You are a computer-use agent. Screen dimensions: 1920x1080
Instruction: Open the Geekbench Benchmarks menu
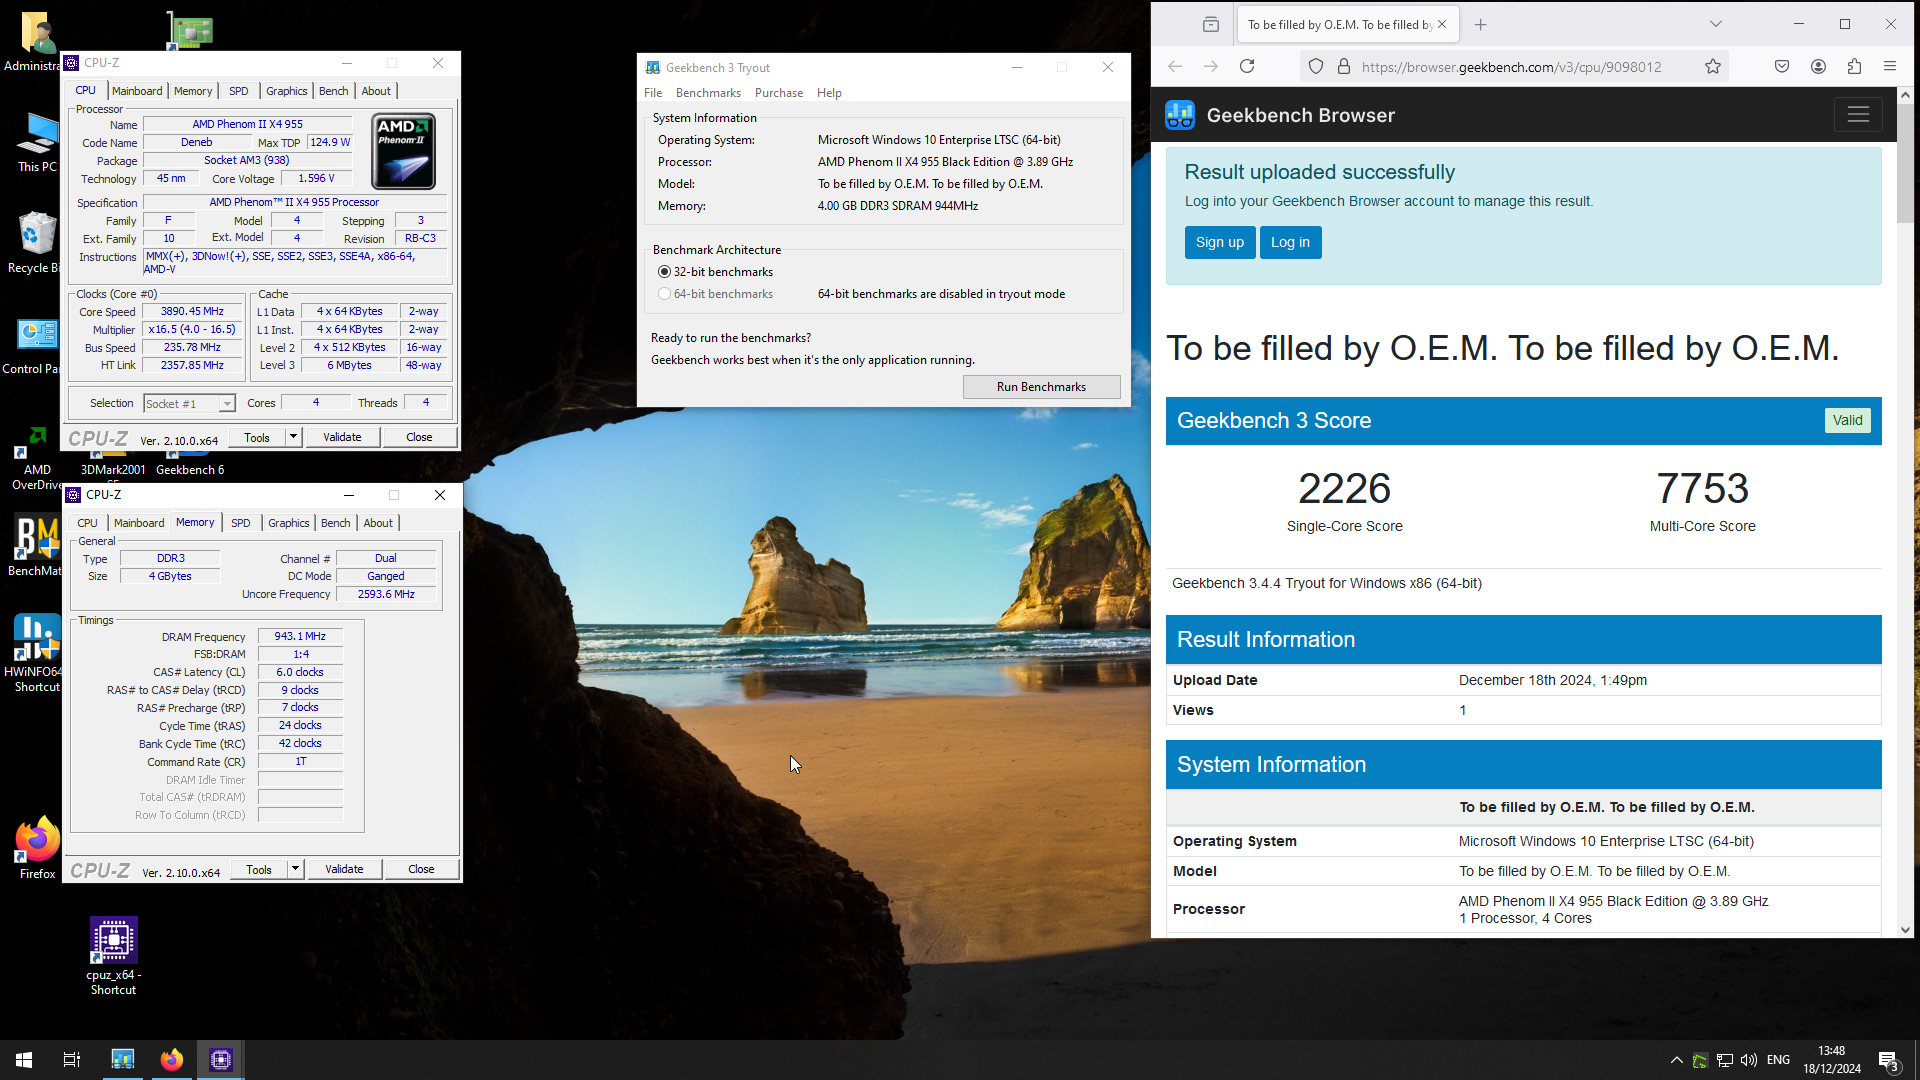click(x=708, y=93)
